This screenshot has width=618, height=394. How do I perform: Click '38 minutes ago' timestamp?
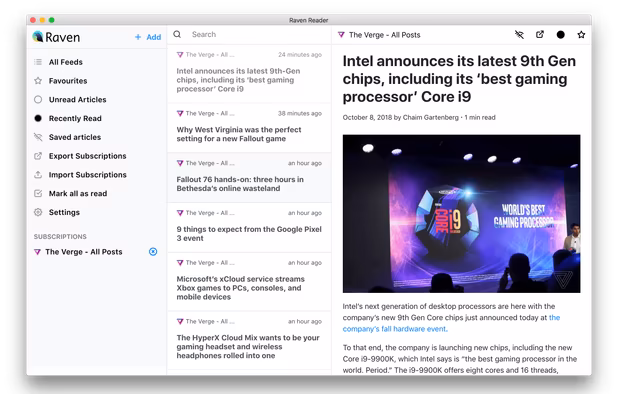click(x=300, y=113)
